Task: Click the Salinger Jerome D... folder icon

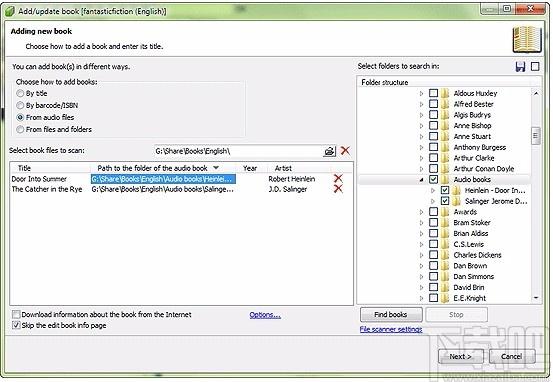Action: pyautogui.click(x=456, y=201)
